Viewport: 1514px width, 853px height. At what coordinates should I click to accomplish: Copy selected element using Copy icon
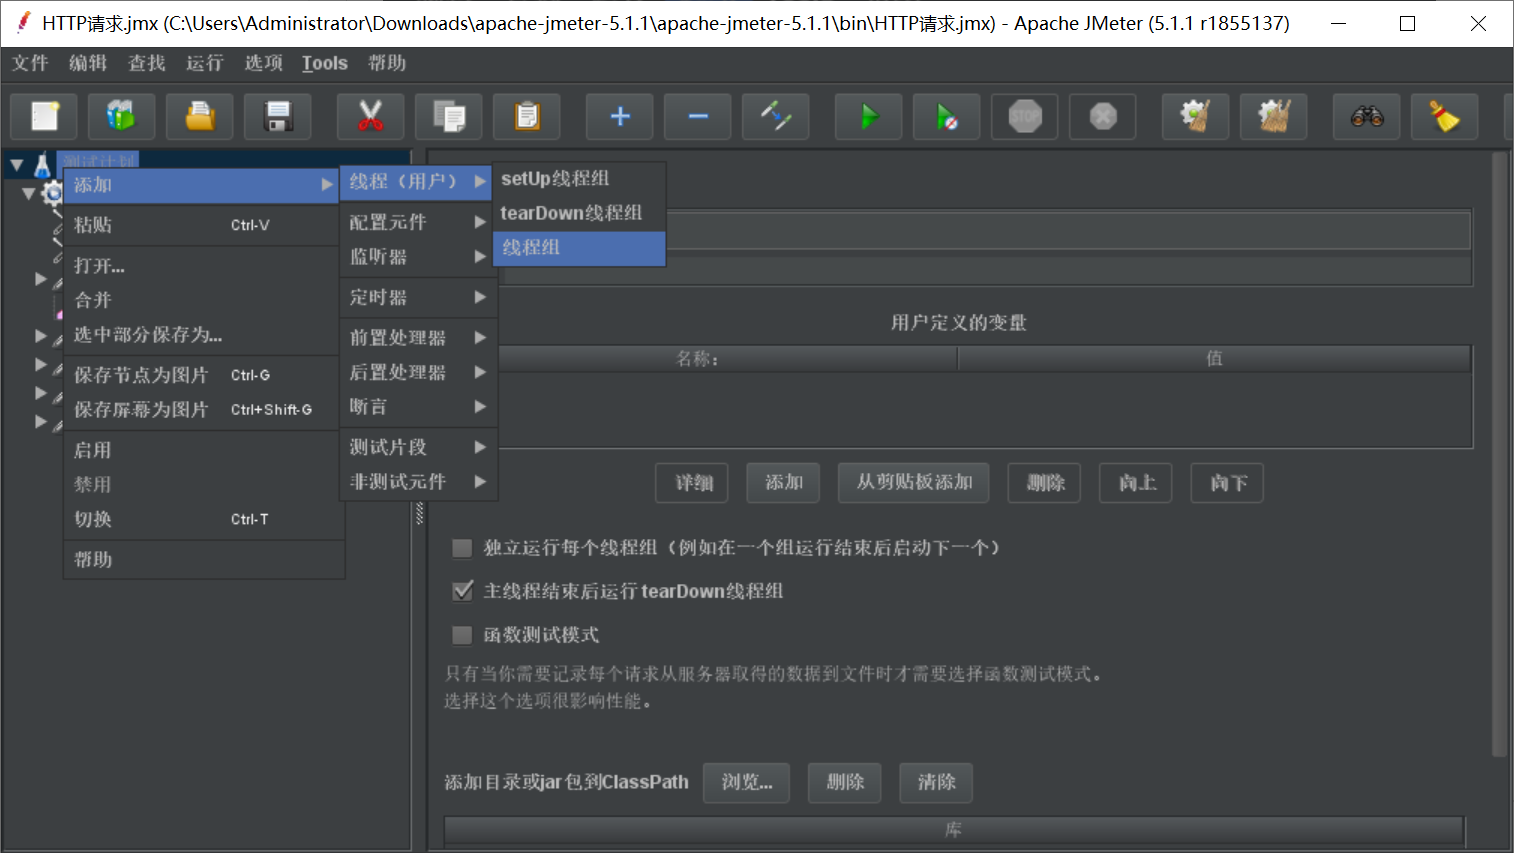(x=449, y=117)
